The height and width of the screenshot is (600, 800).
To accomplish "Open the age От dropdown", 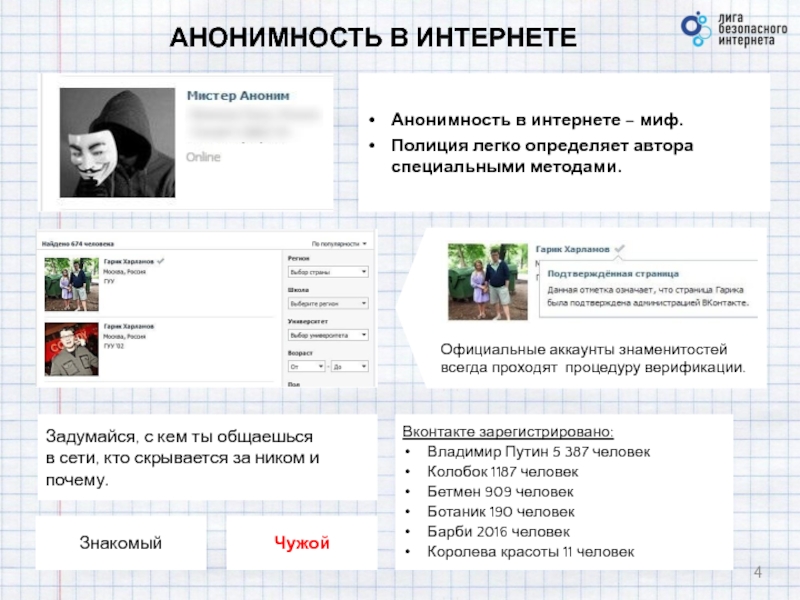I will 306,366.
